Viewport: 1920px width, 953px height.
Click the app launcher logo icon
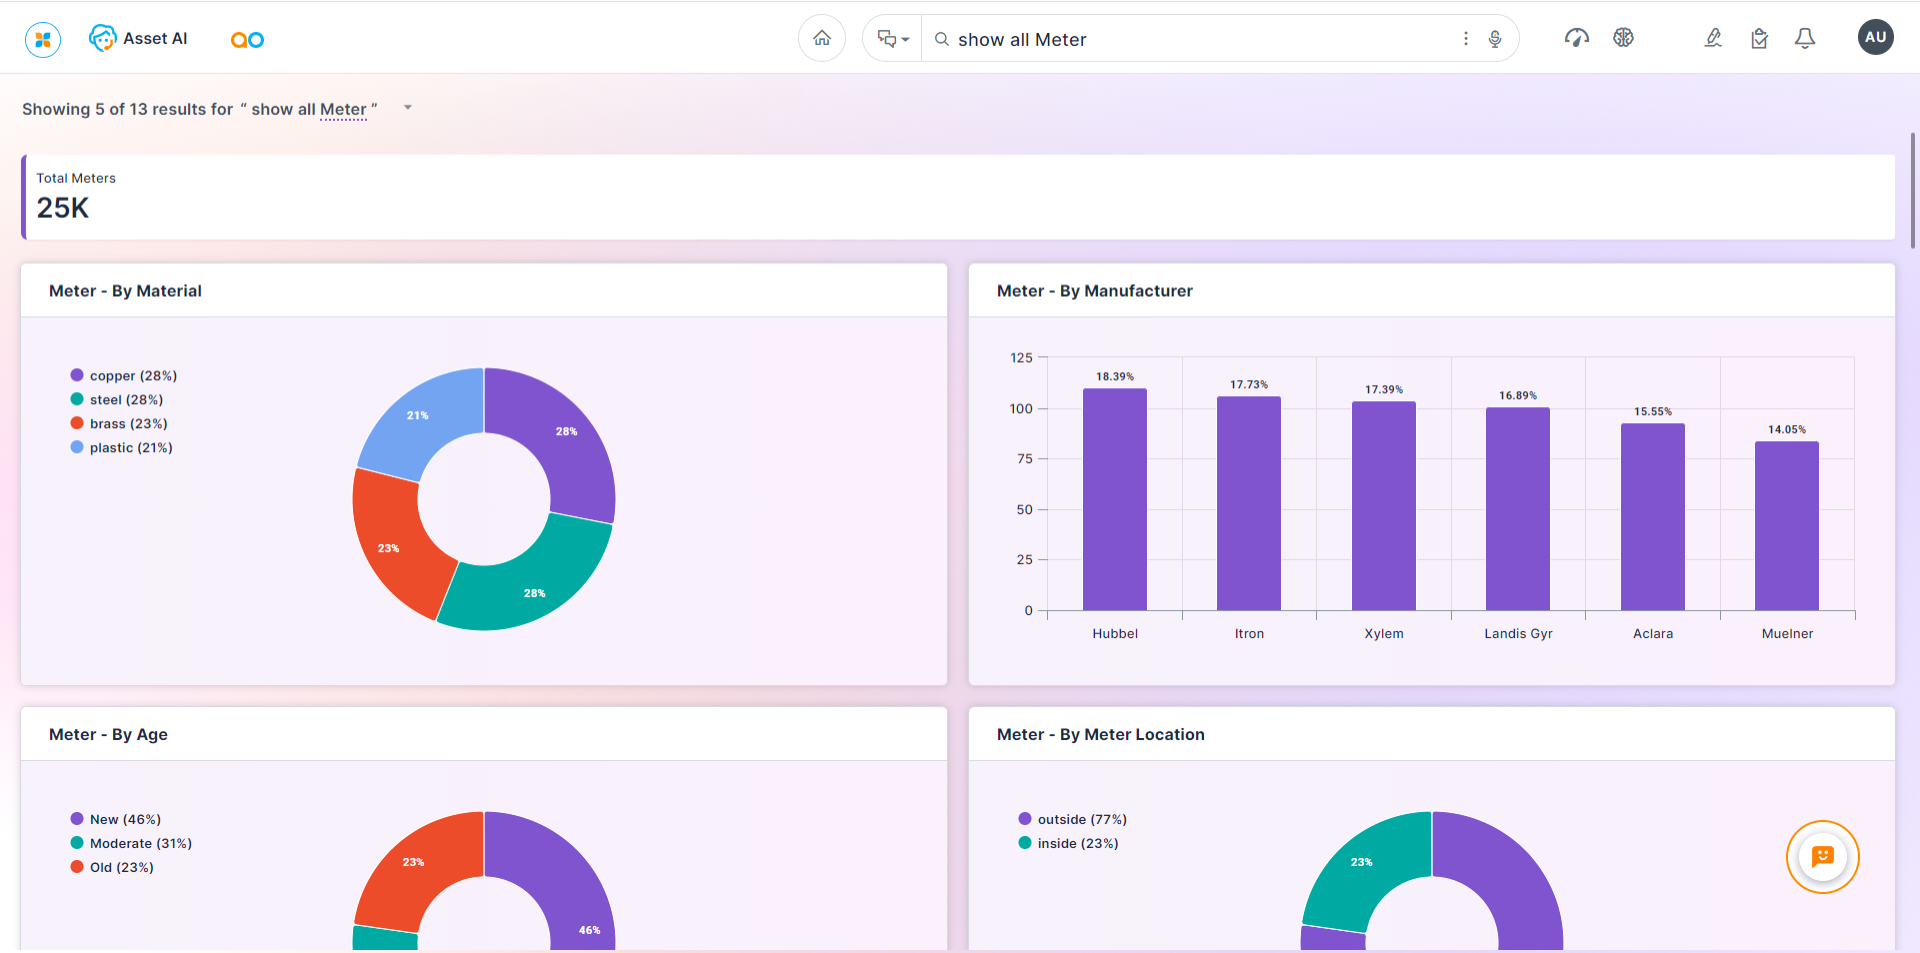43,39
